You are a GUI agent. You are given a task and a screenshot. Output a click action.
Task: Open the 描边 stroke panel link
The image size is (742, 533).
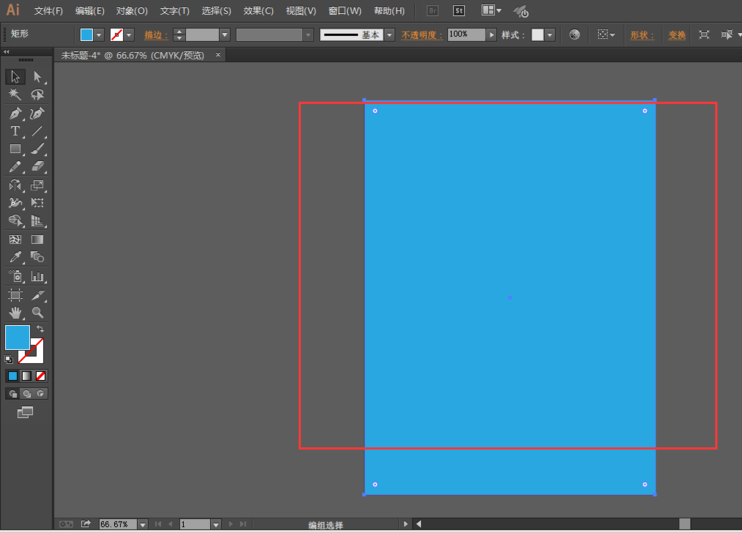coord(156,35)
